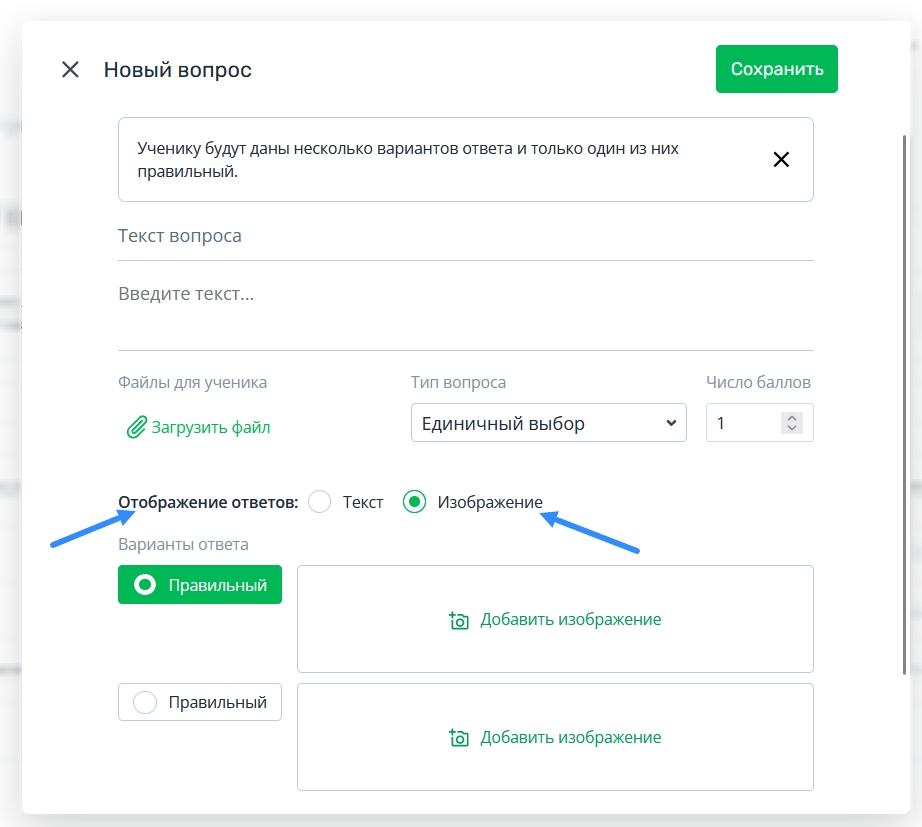Click the paperclip icon for file upload

tap(136, 427)
